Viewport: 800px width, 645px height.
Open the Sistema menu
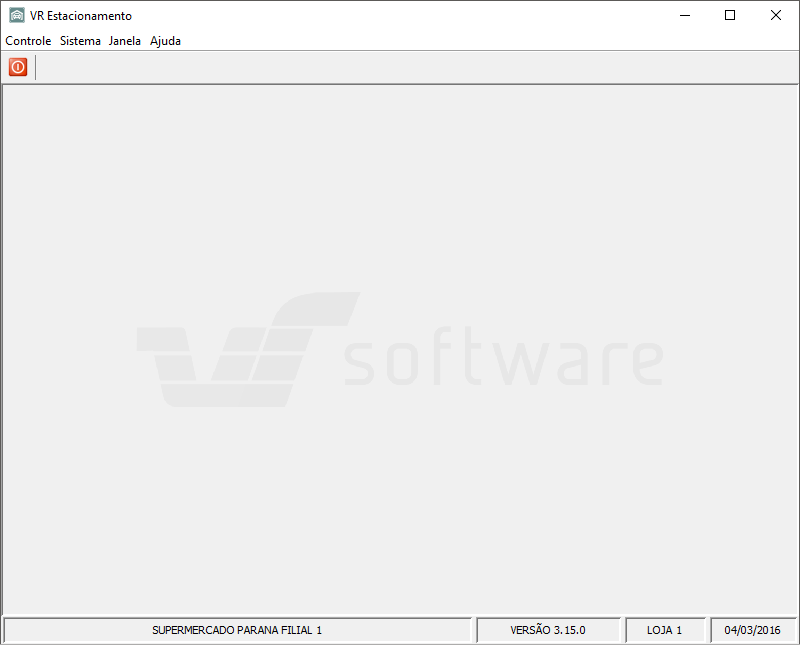pos(80,41)
